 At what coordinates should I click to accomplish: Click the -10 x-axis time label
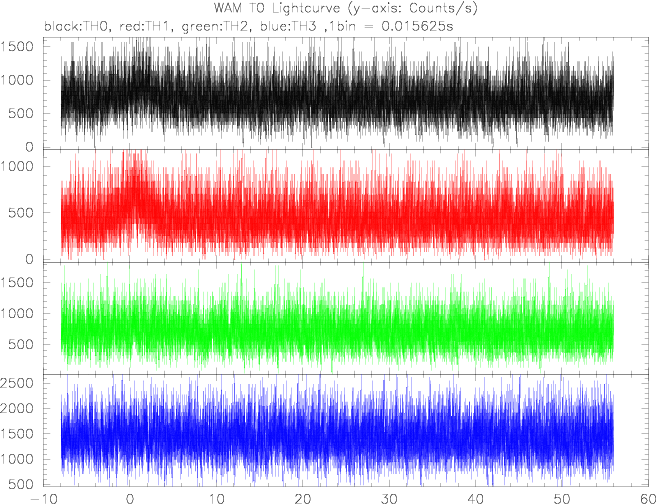(x=43, y=499)
